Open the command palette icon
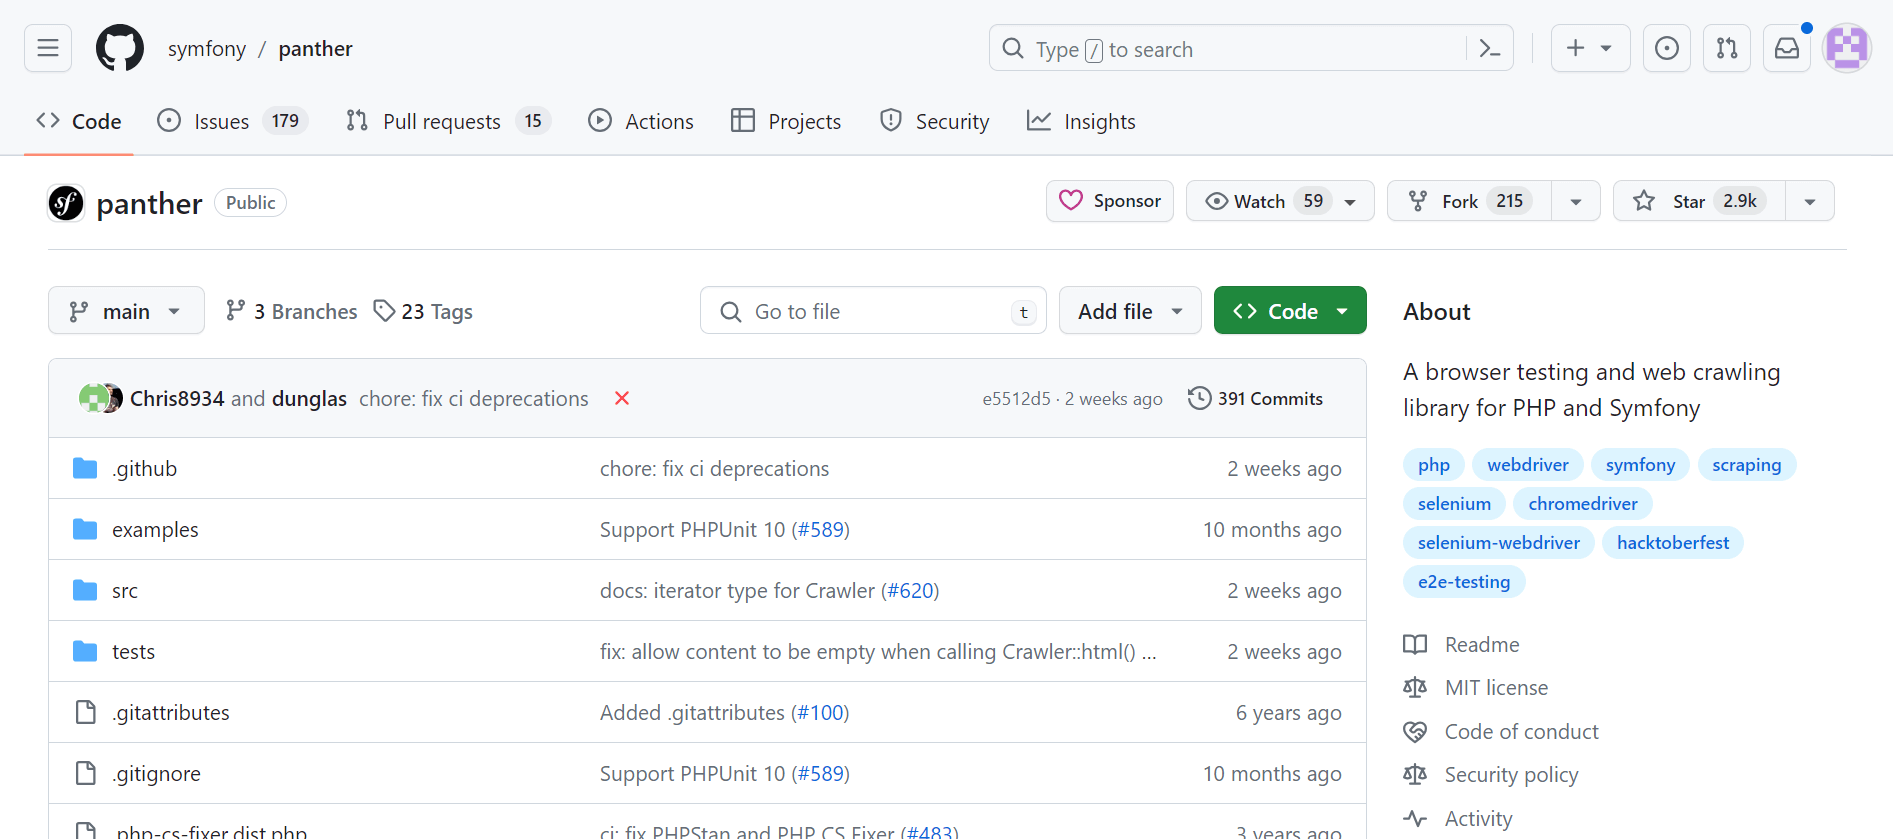The image size is (1893, 839). (1489, 48)
